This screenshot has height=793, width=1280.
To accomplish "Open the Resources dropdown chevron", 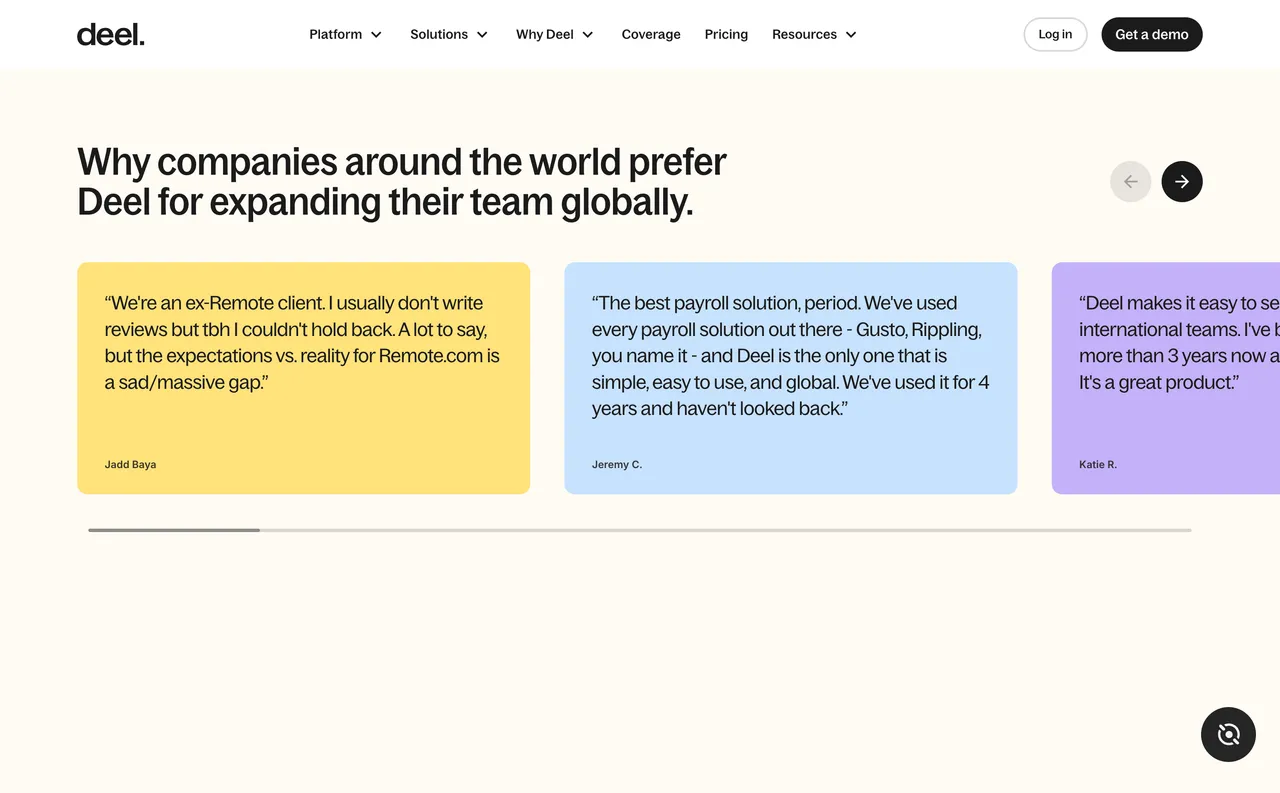I will point(851,34).
